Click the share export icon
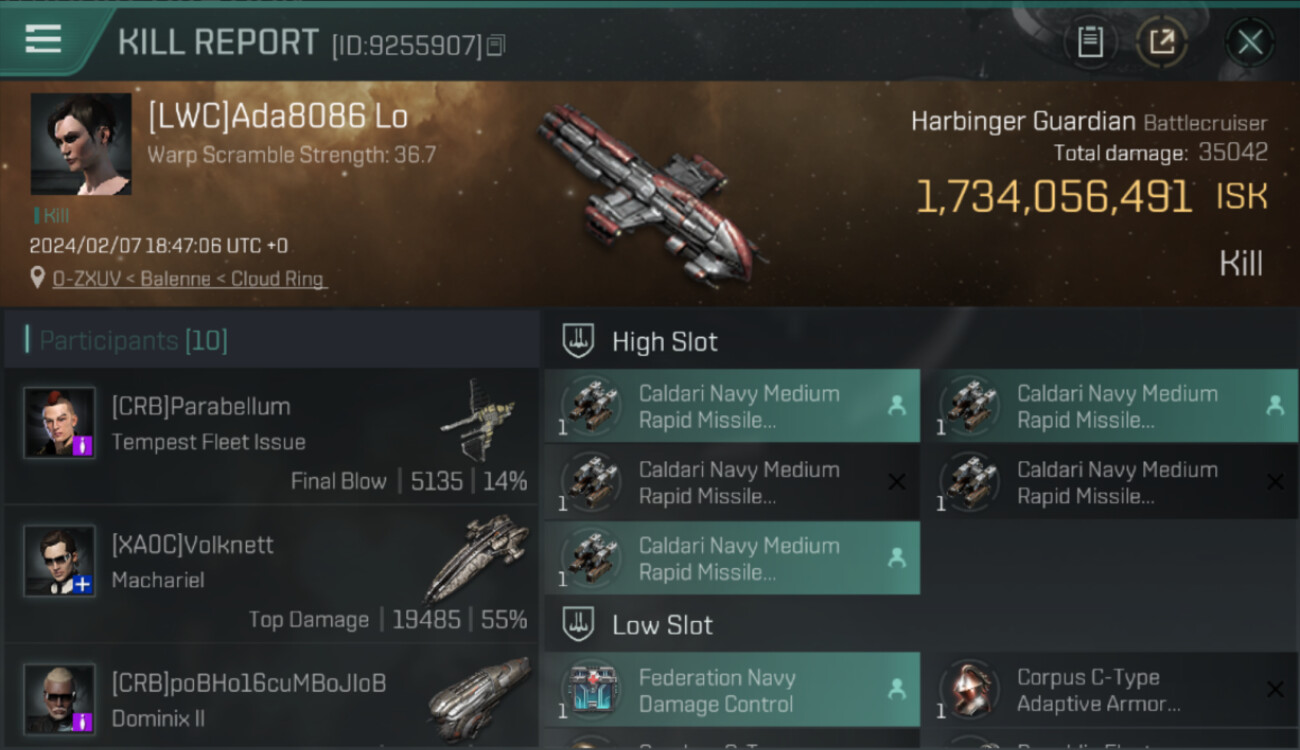The image size is (1300, 750). click(x=1162, y=42)
